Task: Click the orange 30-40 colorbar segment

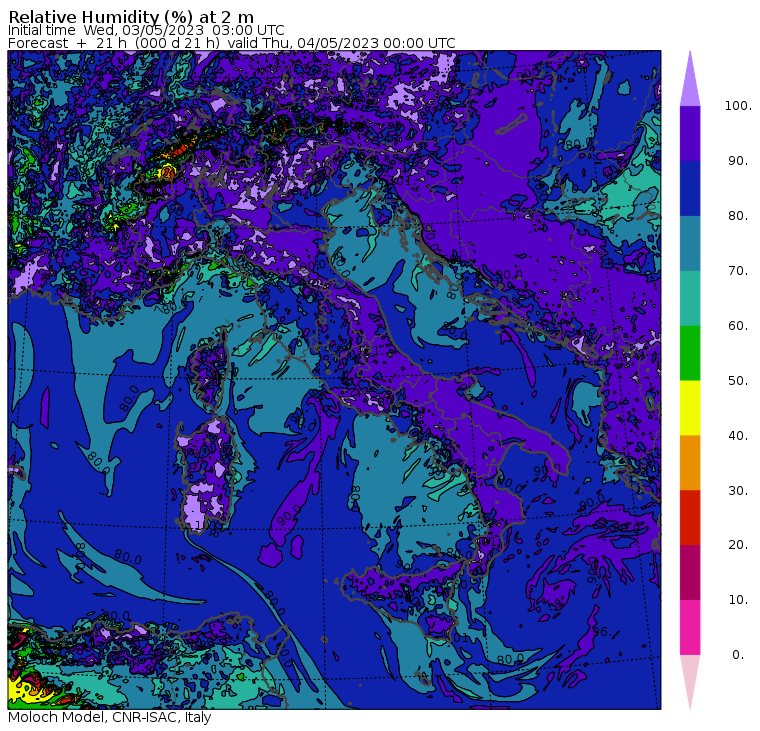Action: pyautogui.click(x=690, y=462)
